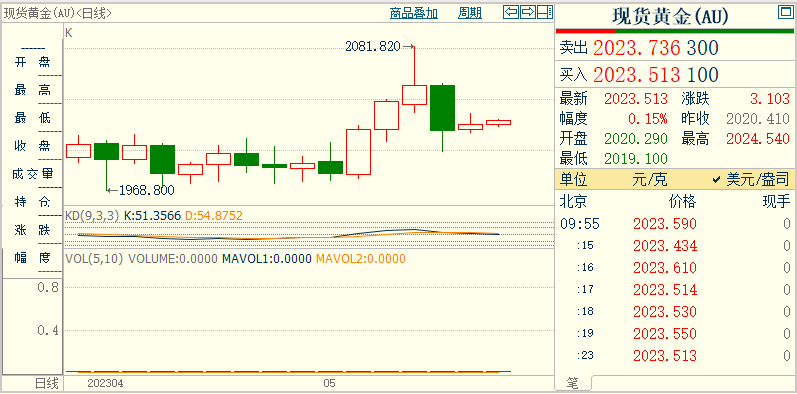Image resolution: width=797 pixels, height=394 pixels.
Task: Click the 09:55 trade row
Action: tap(676, 224)
